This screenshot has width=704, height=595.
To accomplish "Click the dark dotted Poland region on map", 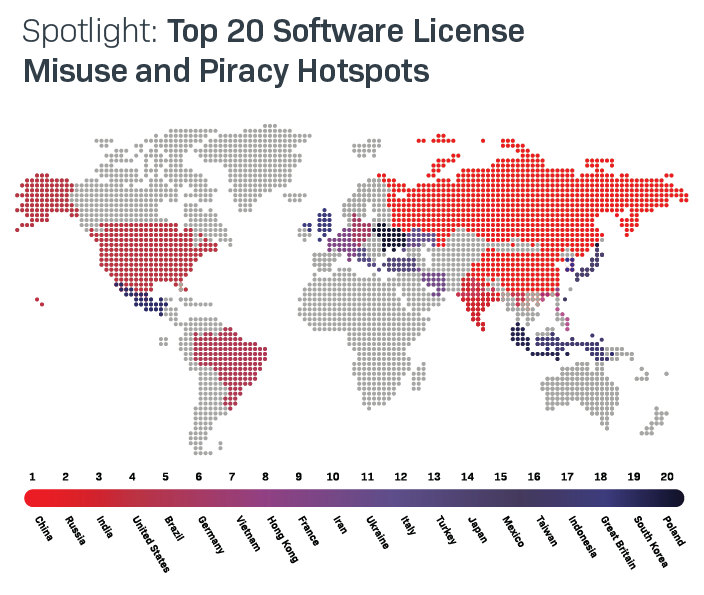I will pos(390,236).
